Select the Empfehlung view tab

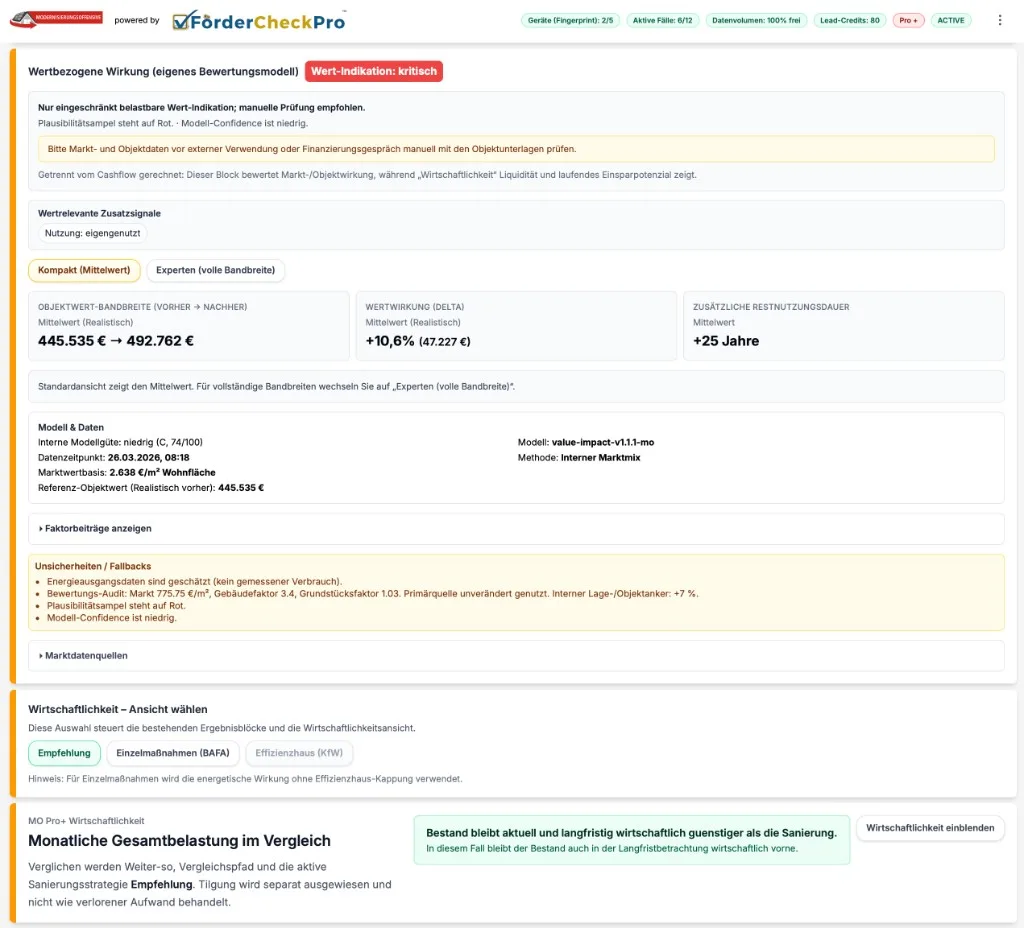tap(64, 753)
